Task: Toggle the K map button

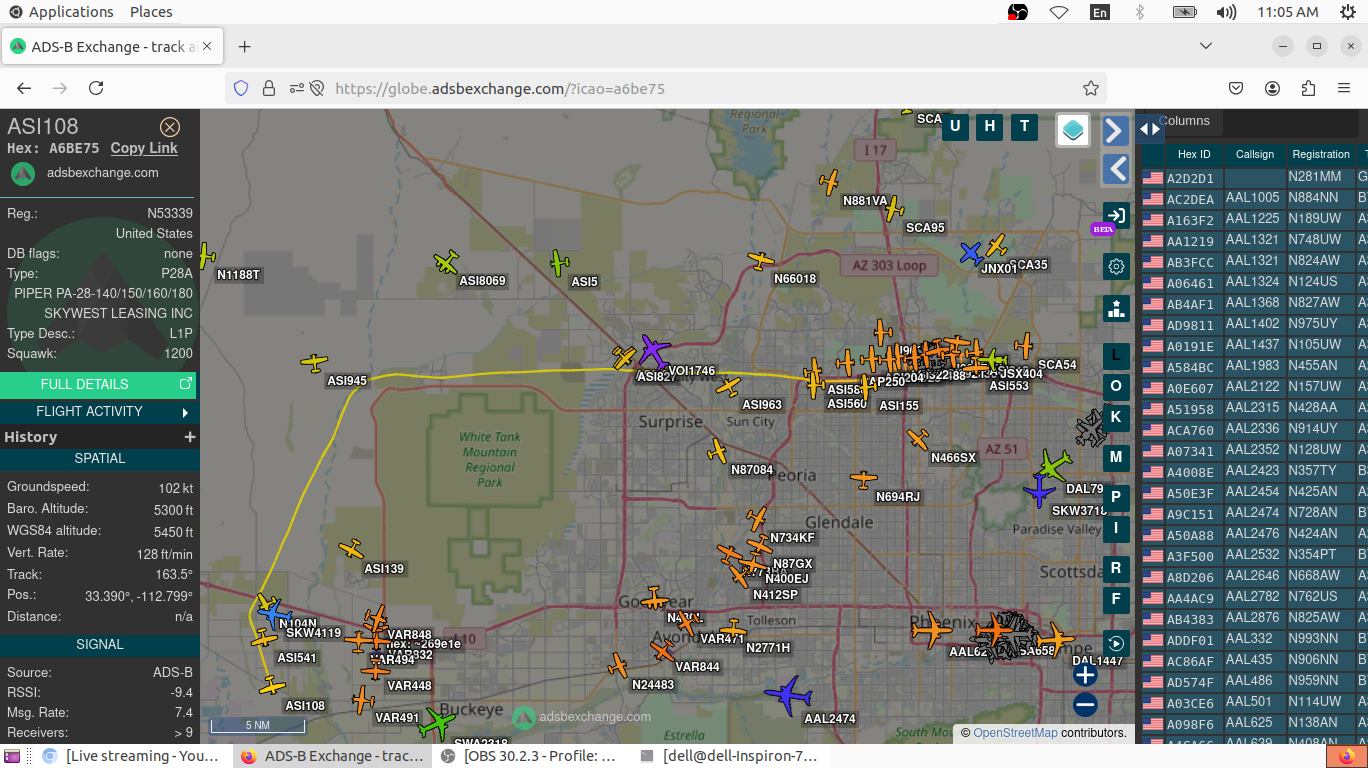Action: 1116,417
